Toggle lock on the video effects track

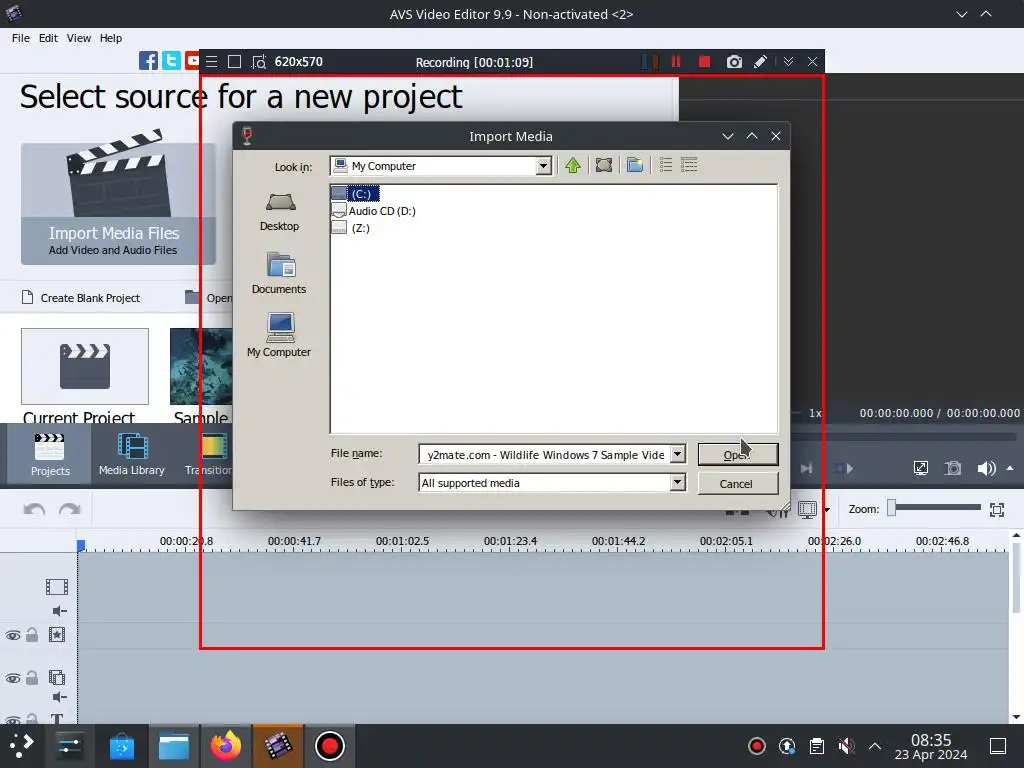pyautogui.click(x=32, y=635)
